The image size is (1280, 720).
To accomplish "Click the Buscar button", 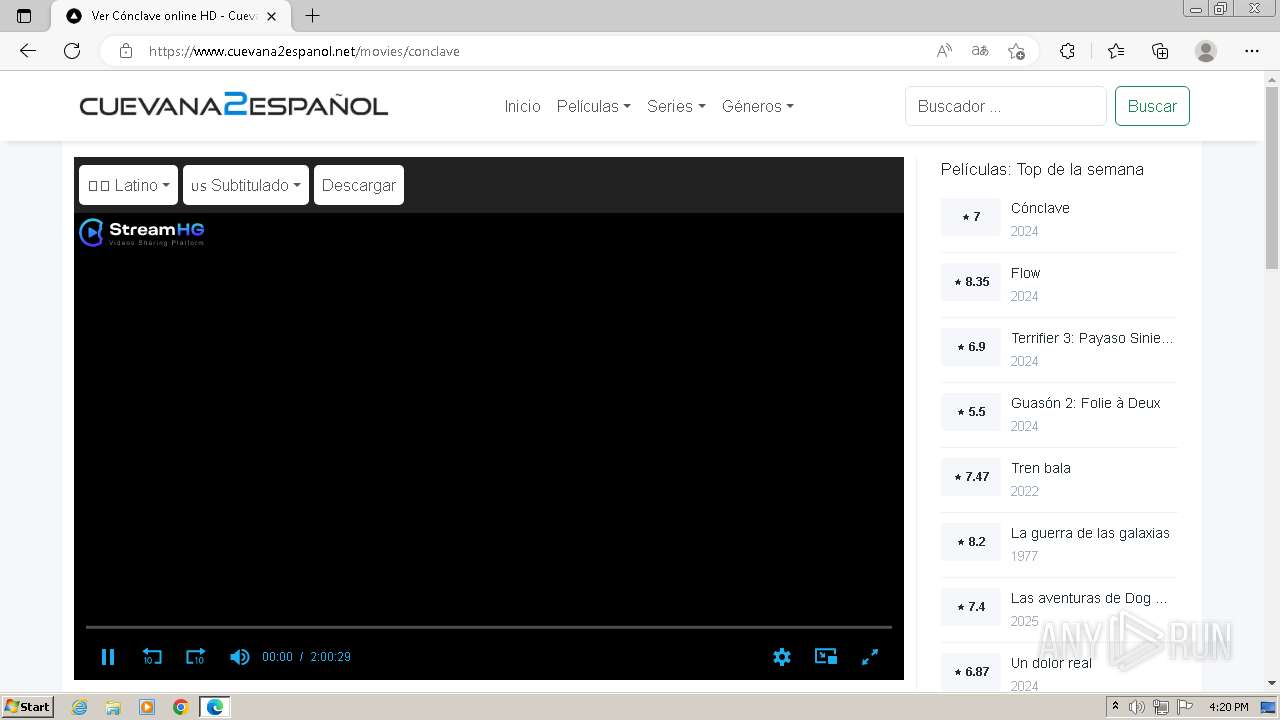I will tap(1152, 106).
